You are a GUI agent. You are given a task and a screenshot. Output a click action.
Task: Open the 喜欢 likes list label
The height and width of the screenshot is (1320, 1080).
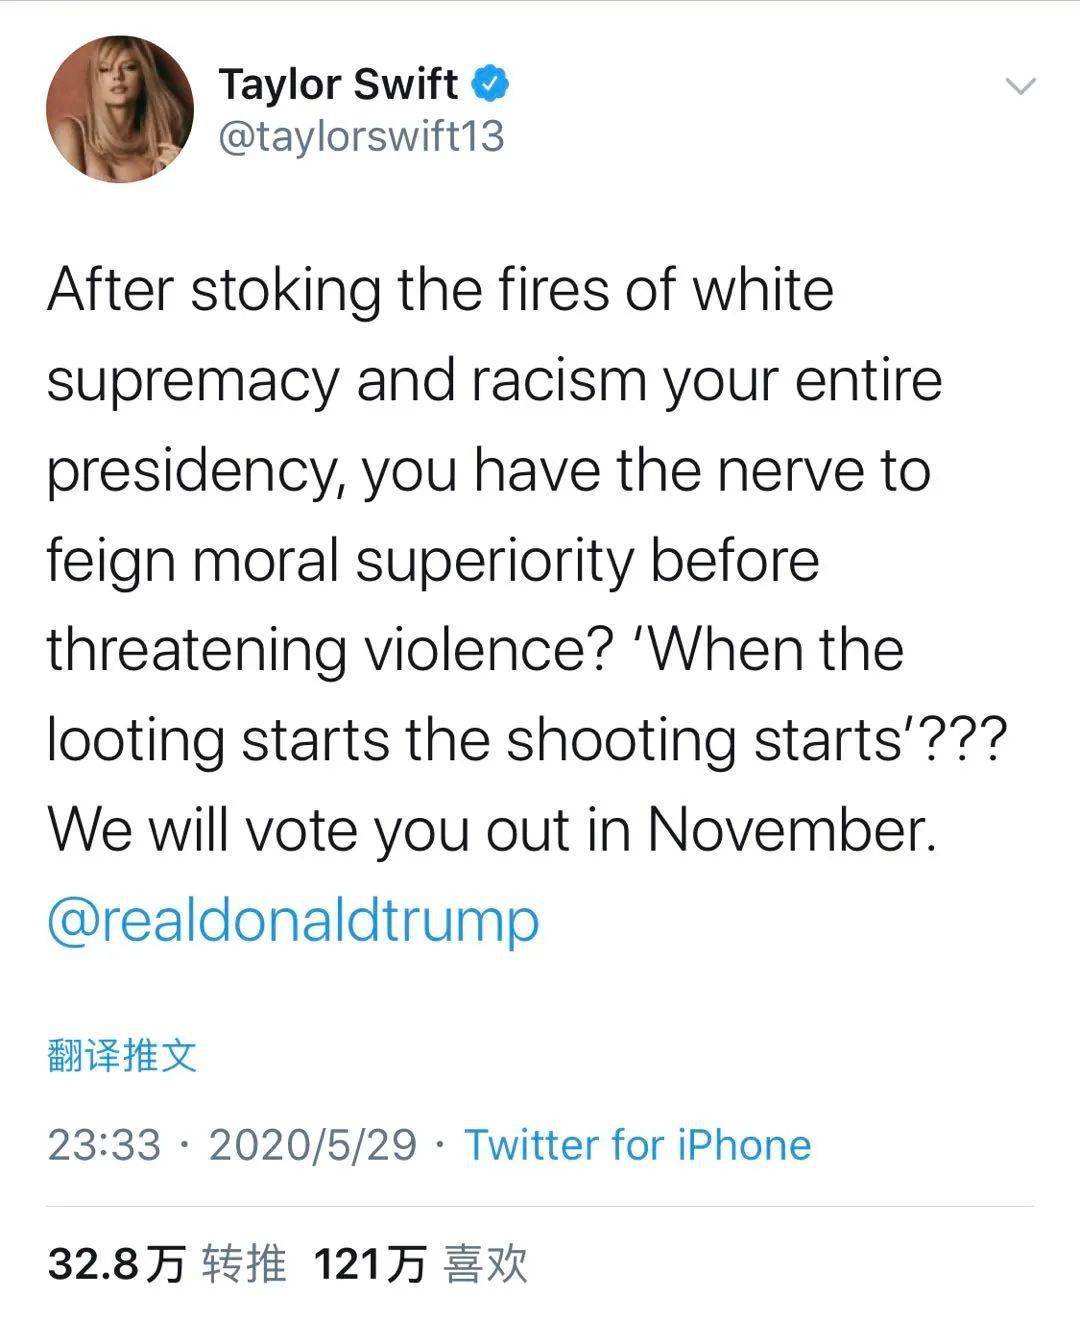point(486,1264)
